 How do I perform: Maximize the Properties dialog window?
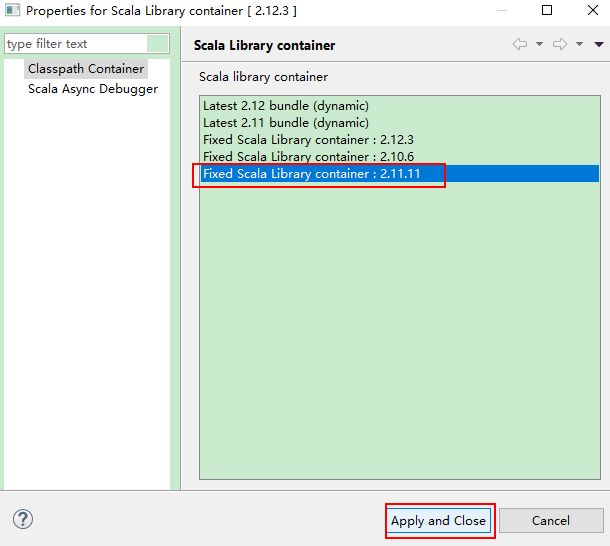[x=547, y=10]
